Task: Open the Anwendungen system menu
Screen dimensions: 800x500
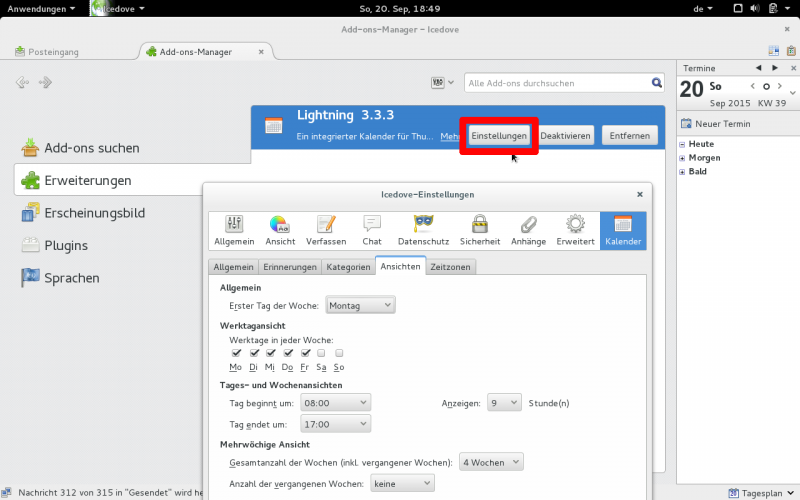Action: coord(40,8)
